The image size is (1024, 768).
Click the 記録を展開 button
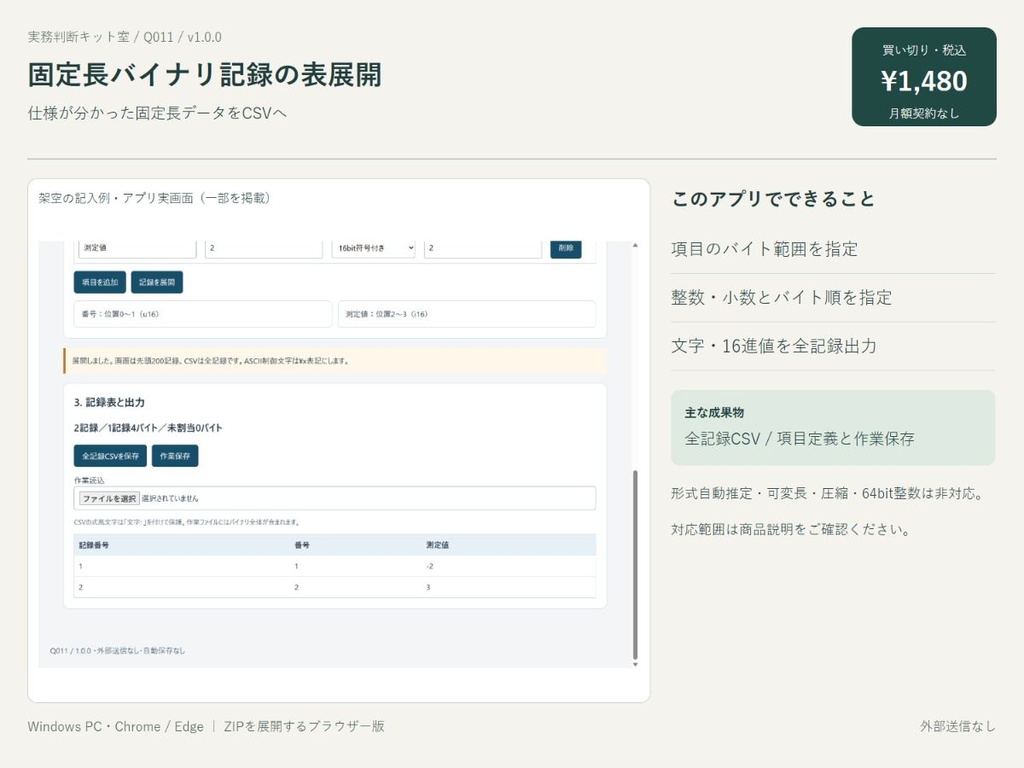tap(157, 282)
